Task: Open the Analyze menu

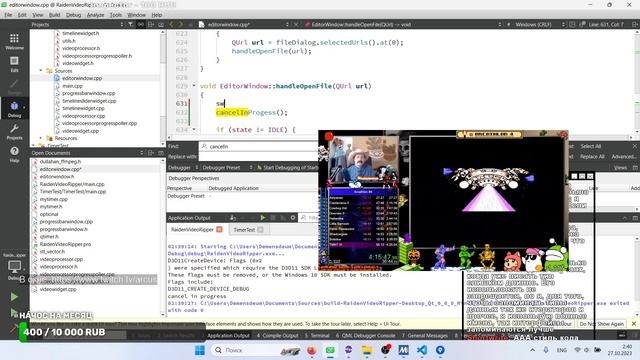Action: coord(96,15)
